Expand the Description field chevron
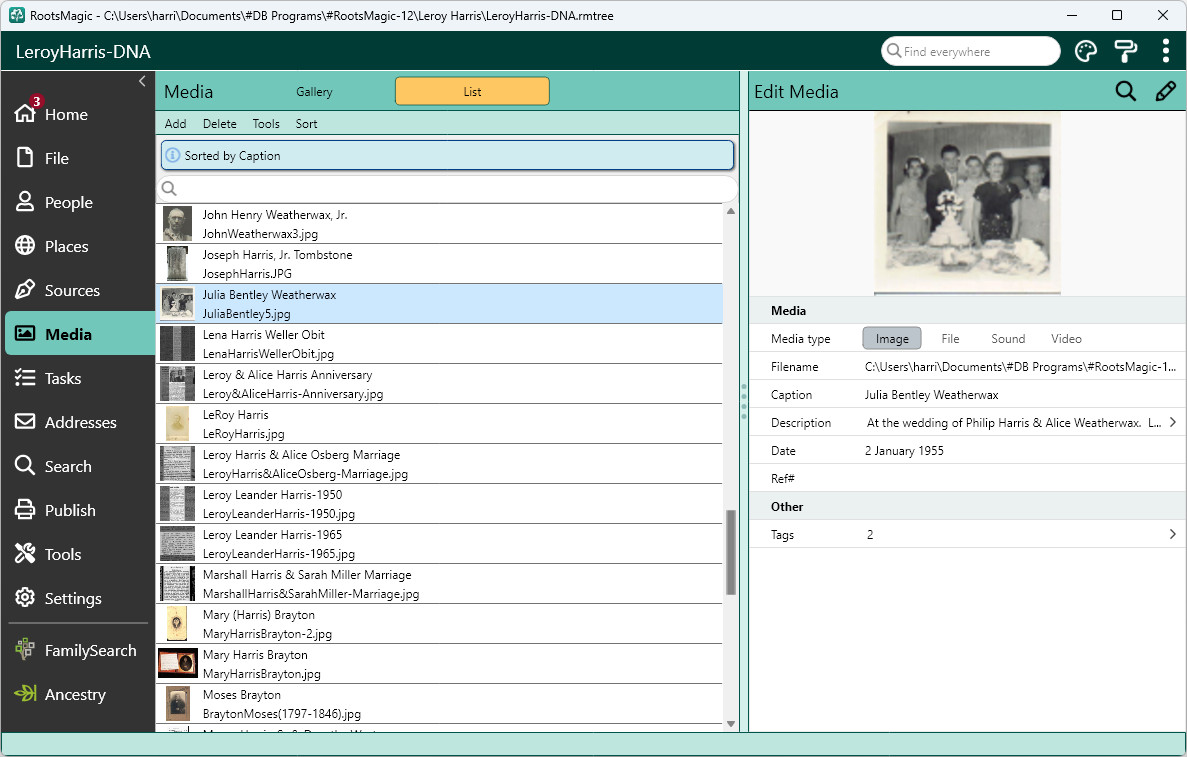The width and height of the screenshot is (1187, 757). pyautogui.click(x=1173, y=422)
